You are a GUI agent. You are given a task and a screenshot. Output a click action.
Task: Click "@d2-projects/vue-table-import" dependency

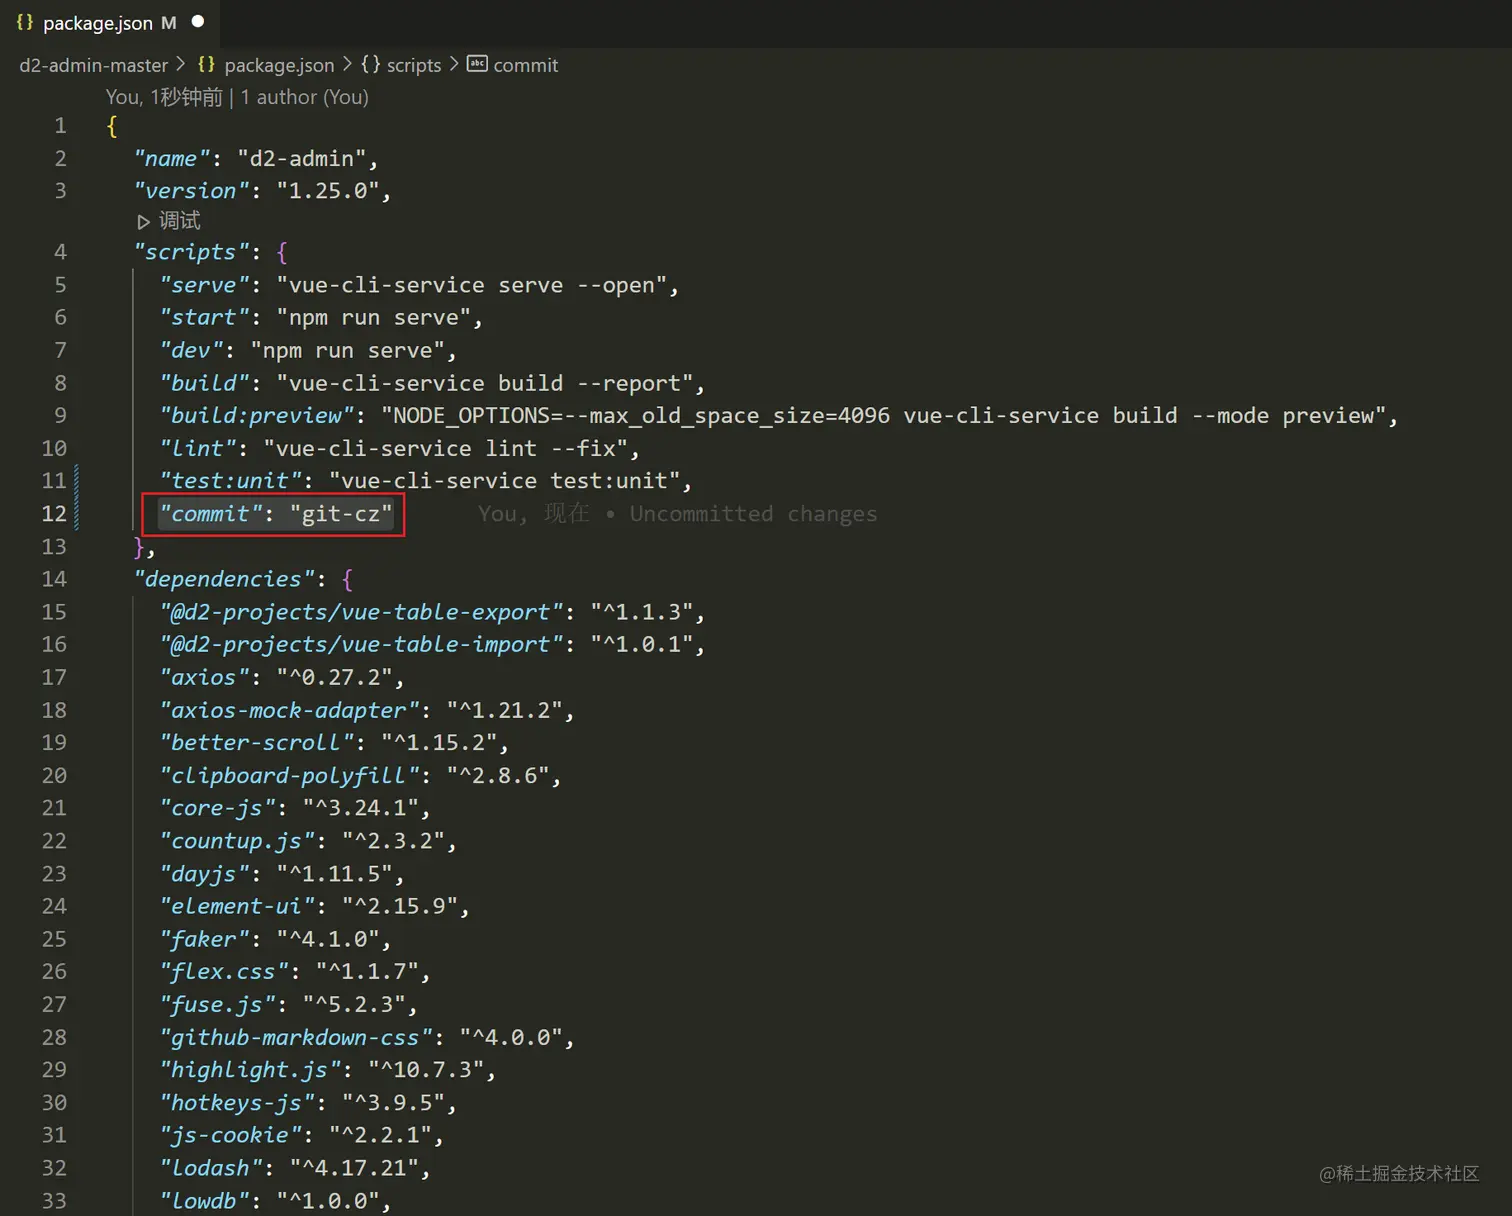(361, 645)
